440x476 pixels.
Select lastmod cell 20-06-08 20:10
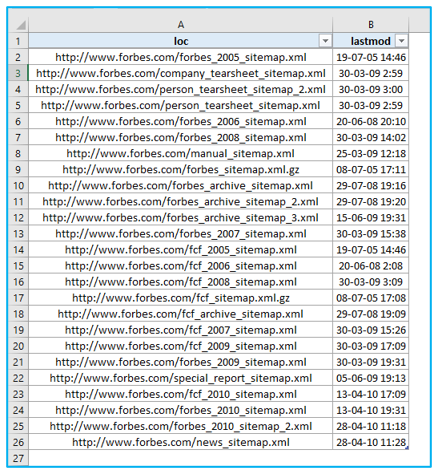[x=371, y=121]
